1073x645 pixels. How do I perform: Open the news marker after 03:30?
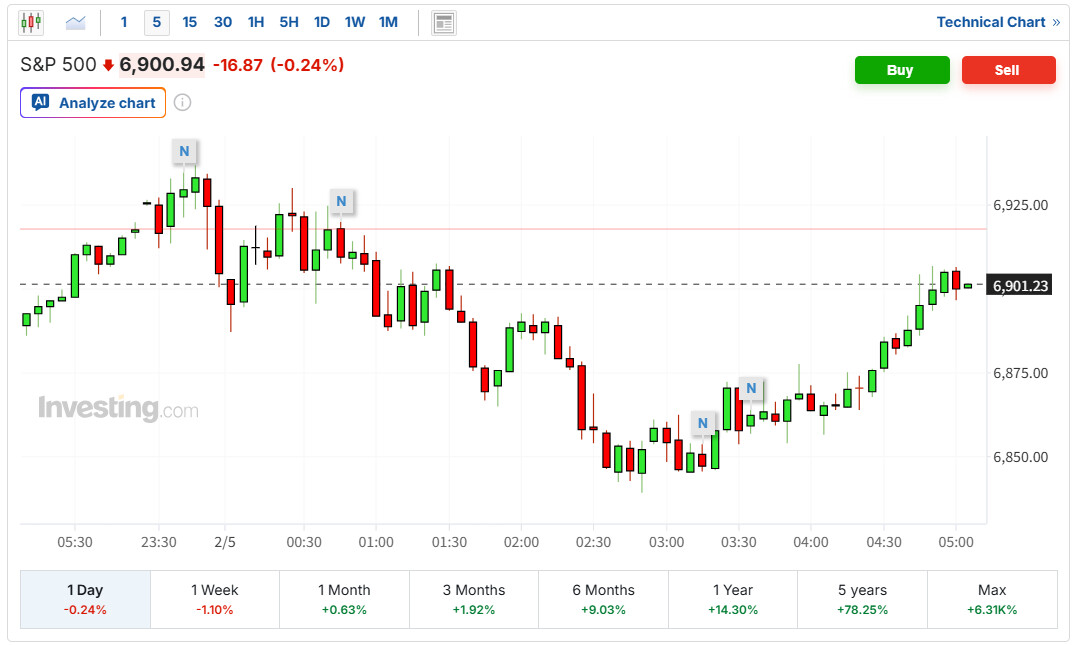(x=751, y=389)
